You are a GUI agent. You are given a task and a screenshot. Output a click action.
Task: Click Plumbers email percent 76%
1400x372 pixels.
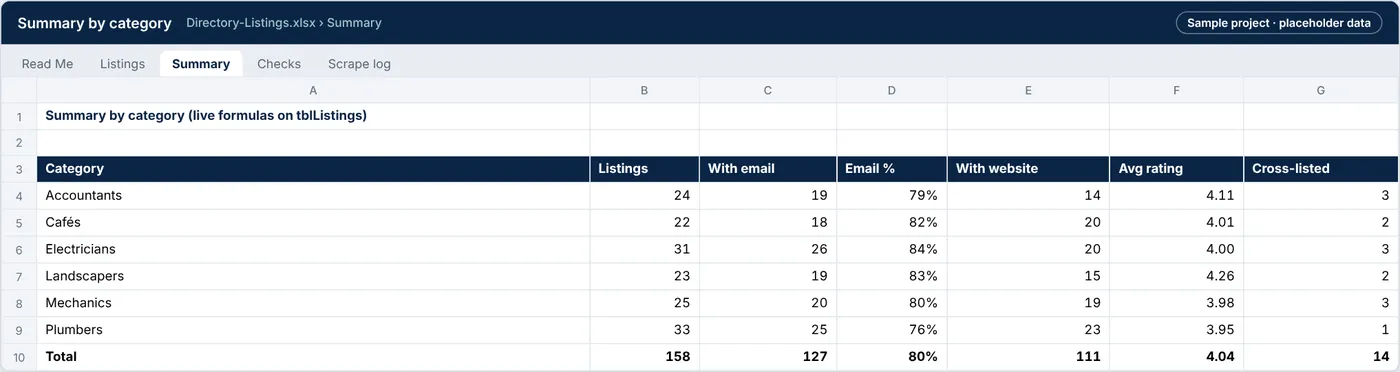click(x=892, y=330)
